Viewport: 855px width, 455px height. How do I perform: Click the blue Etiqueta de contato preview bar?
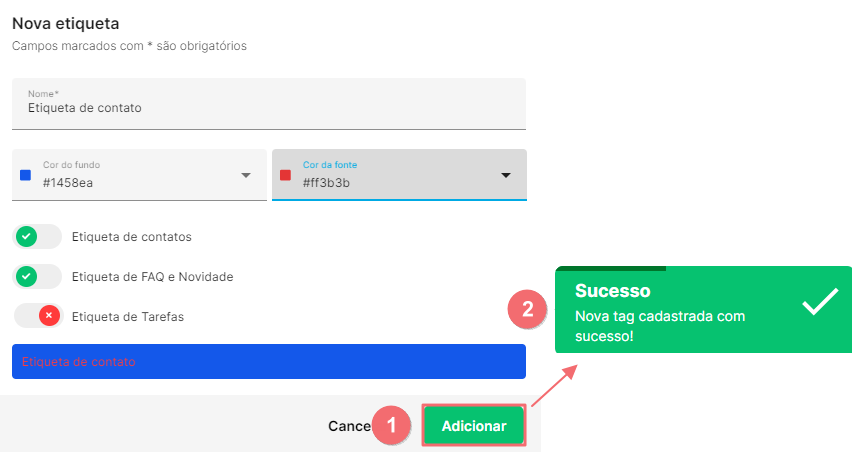pyautogui.click(x=269, y=361)
